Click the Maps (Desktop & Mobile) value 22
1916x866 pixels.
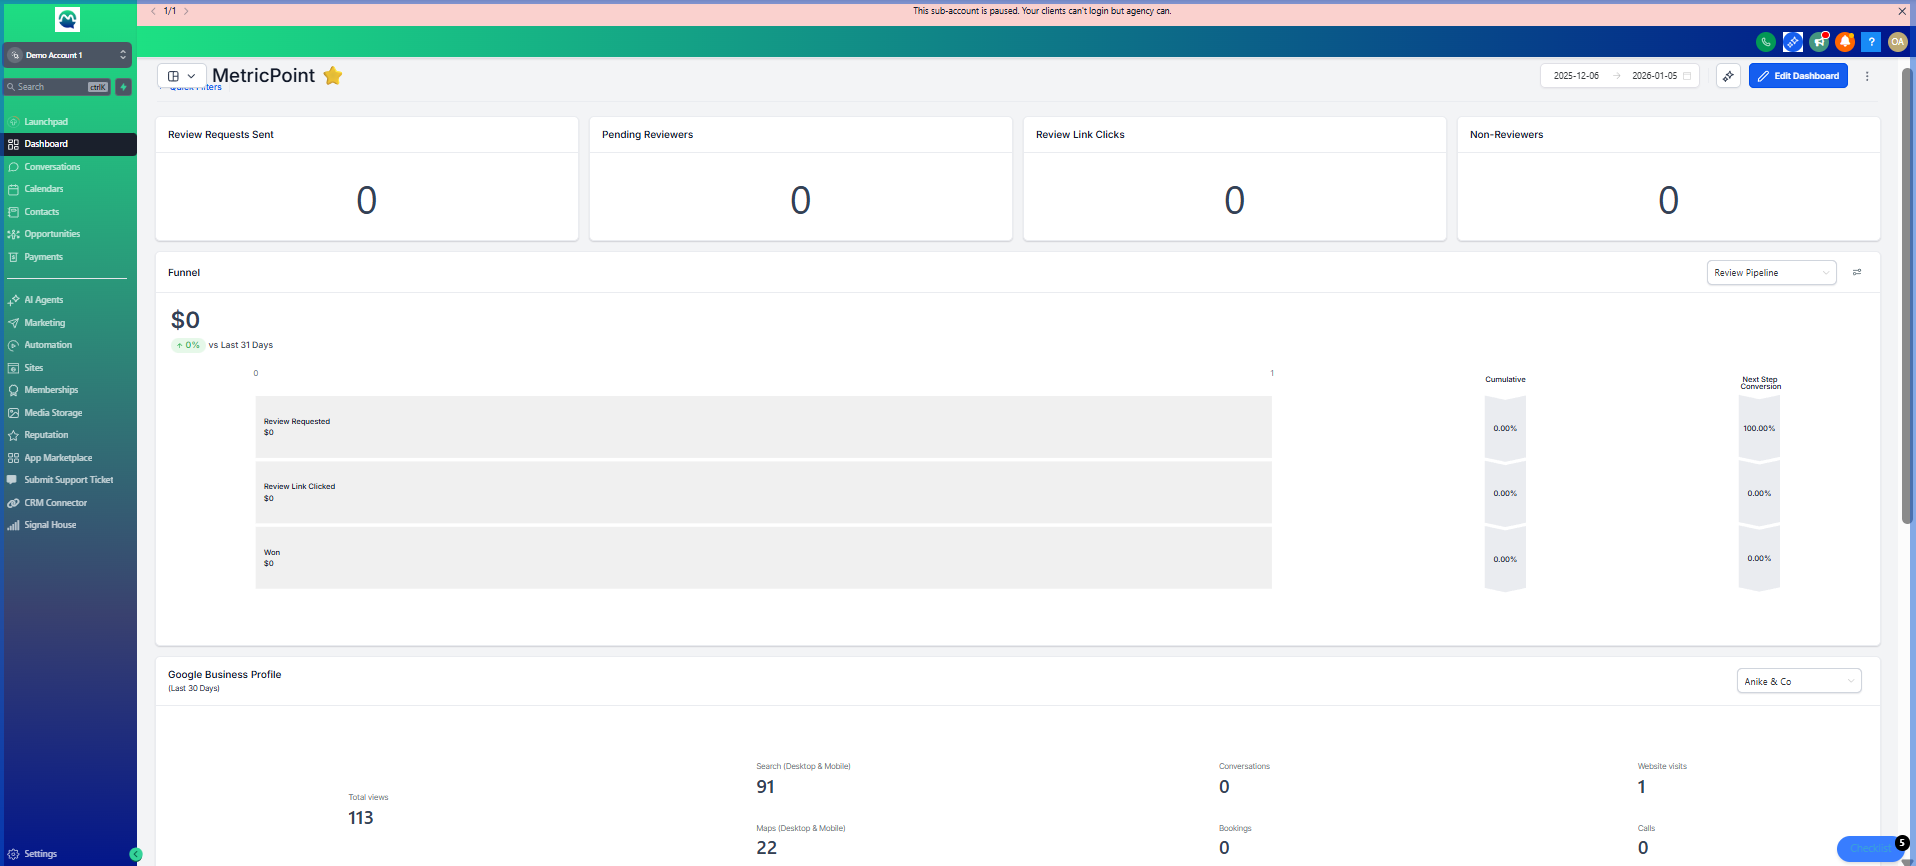point(766,848)
